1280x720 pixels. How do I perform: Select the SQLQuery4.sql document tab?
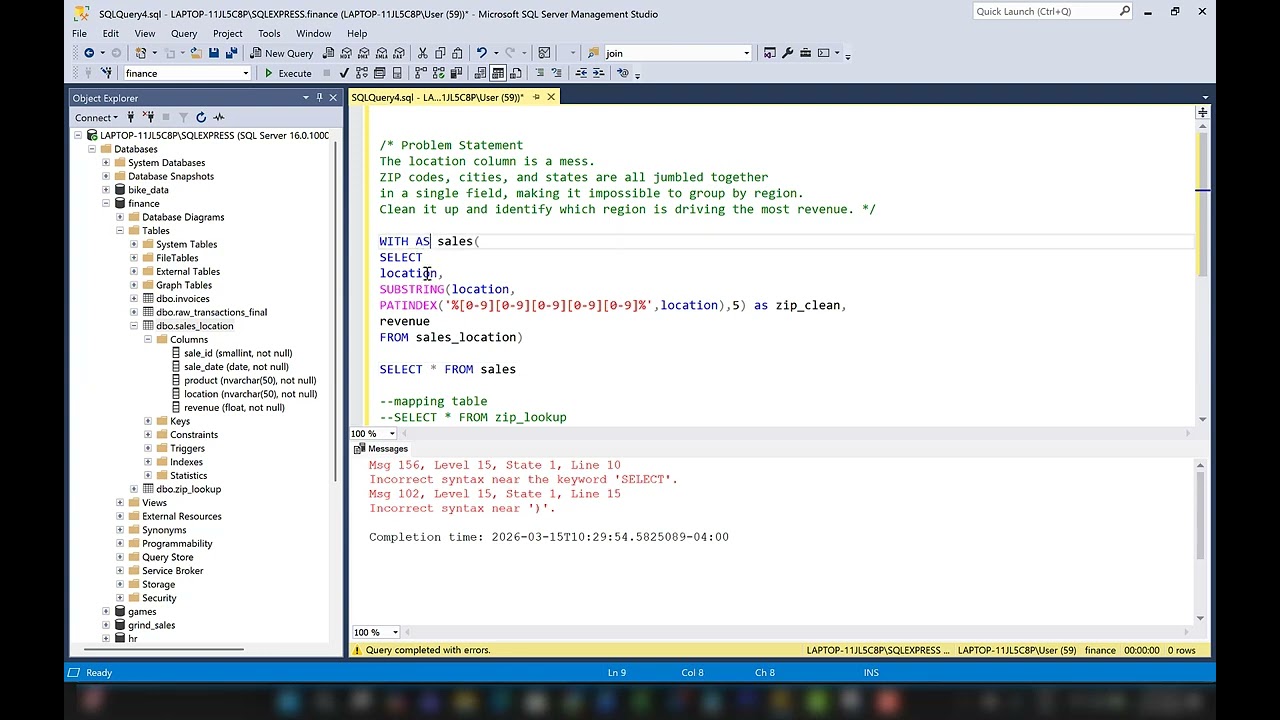(437, 97)
